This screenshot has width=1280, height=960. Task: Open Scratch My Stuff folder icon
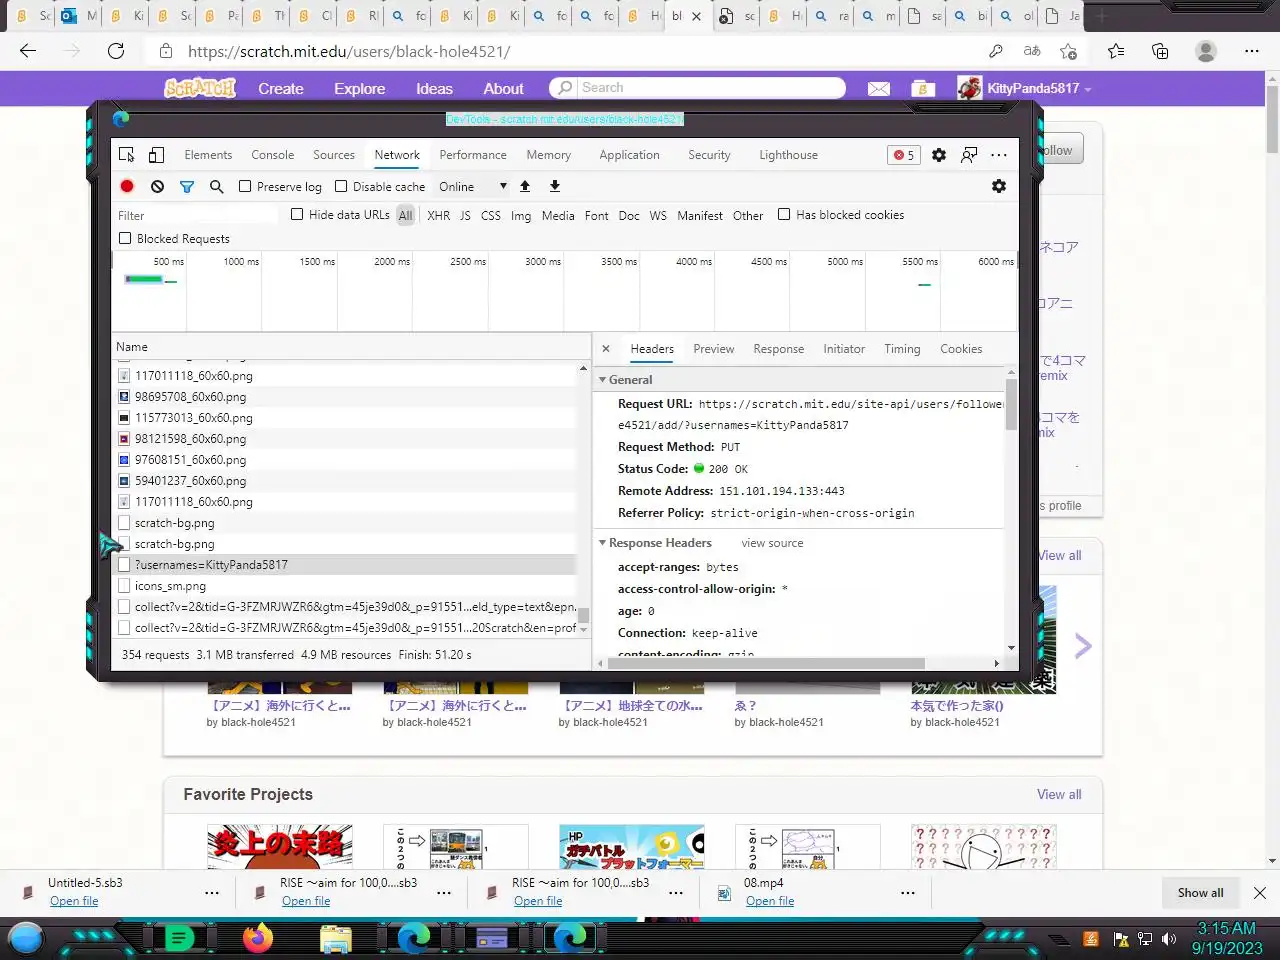(923, 89)
